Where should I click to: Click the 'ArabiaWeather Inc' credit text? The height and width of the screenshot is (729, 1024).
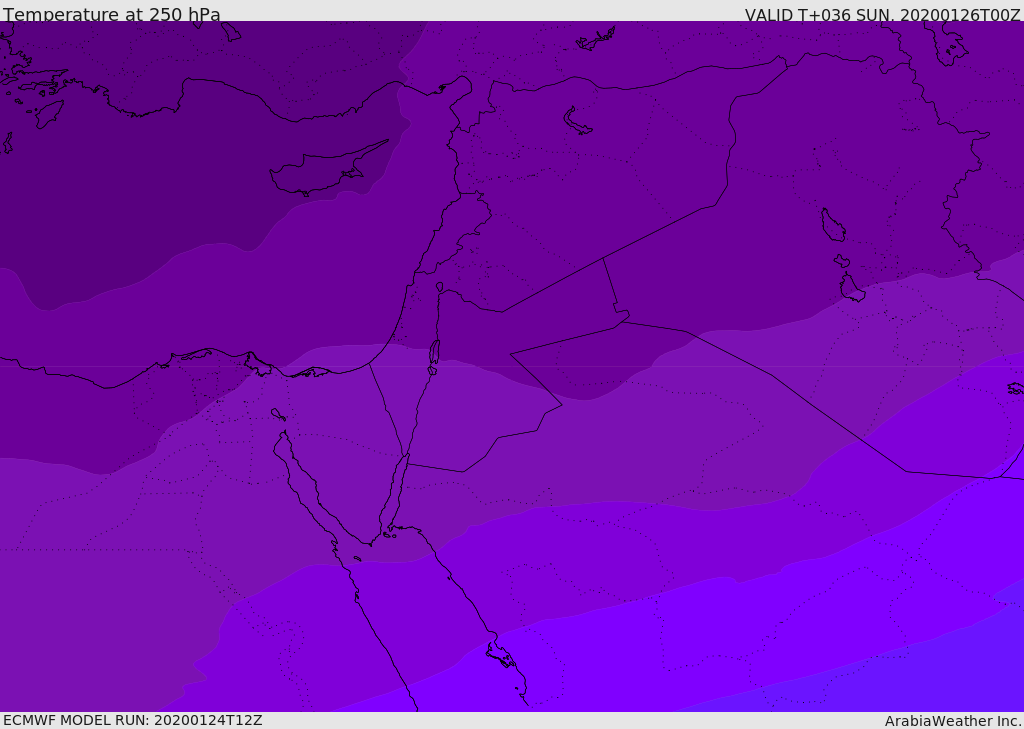pyautogui.click(x=953, y=721)
